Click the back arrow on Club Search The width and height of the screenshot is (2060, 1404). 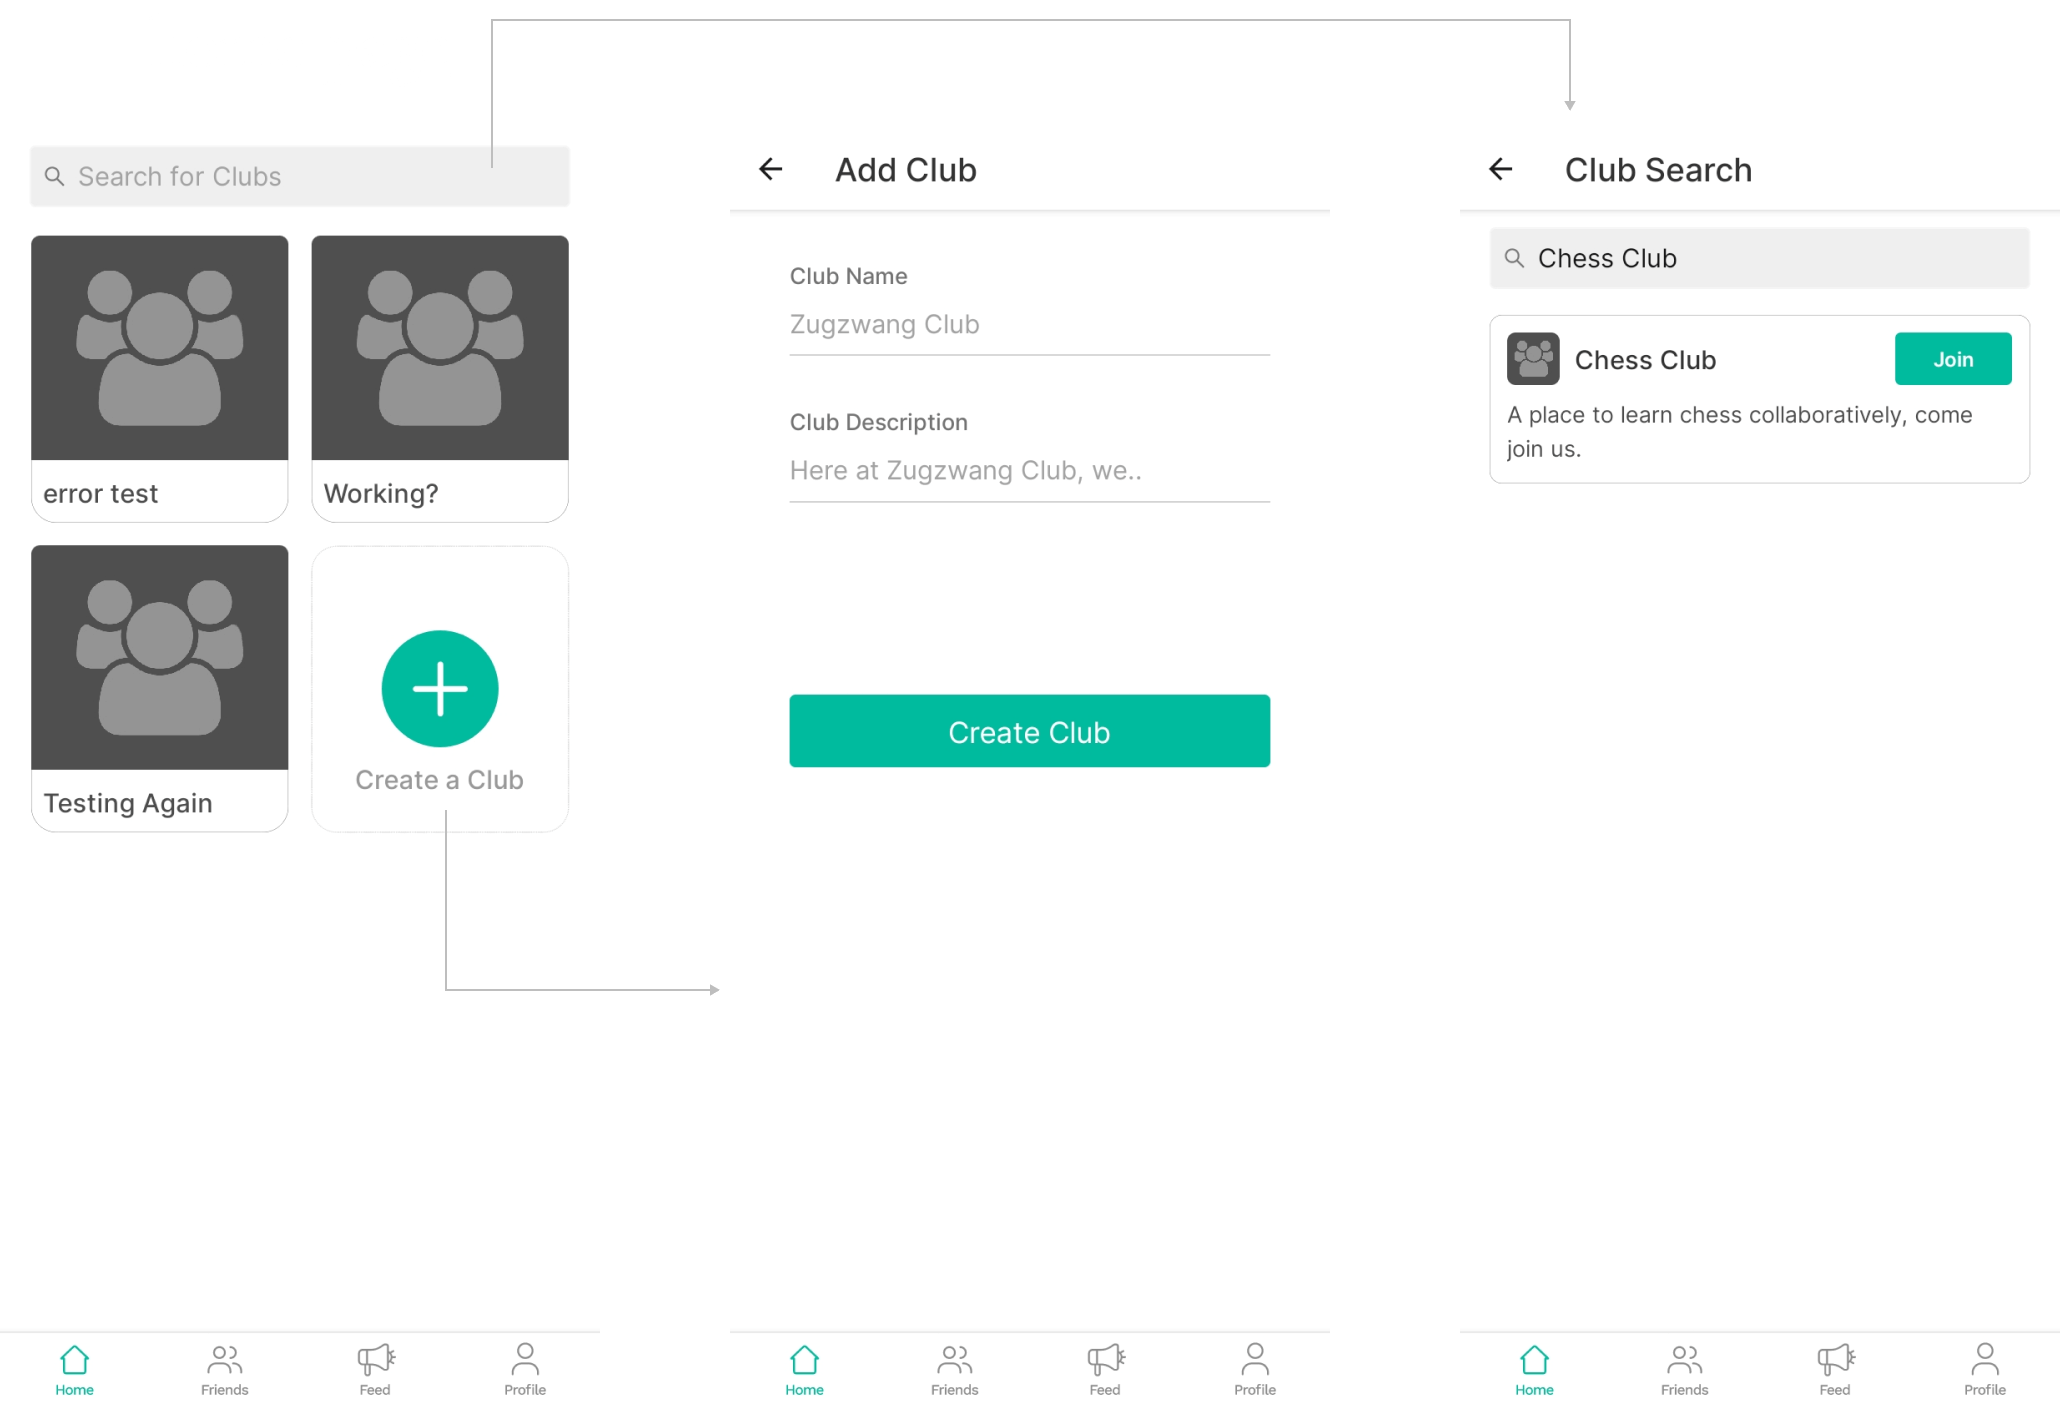click(1498, 167)
